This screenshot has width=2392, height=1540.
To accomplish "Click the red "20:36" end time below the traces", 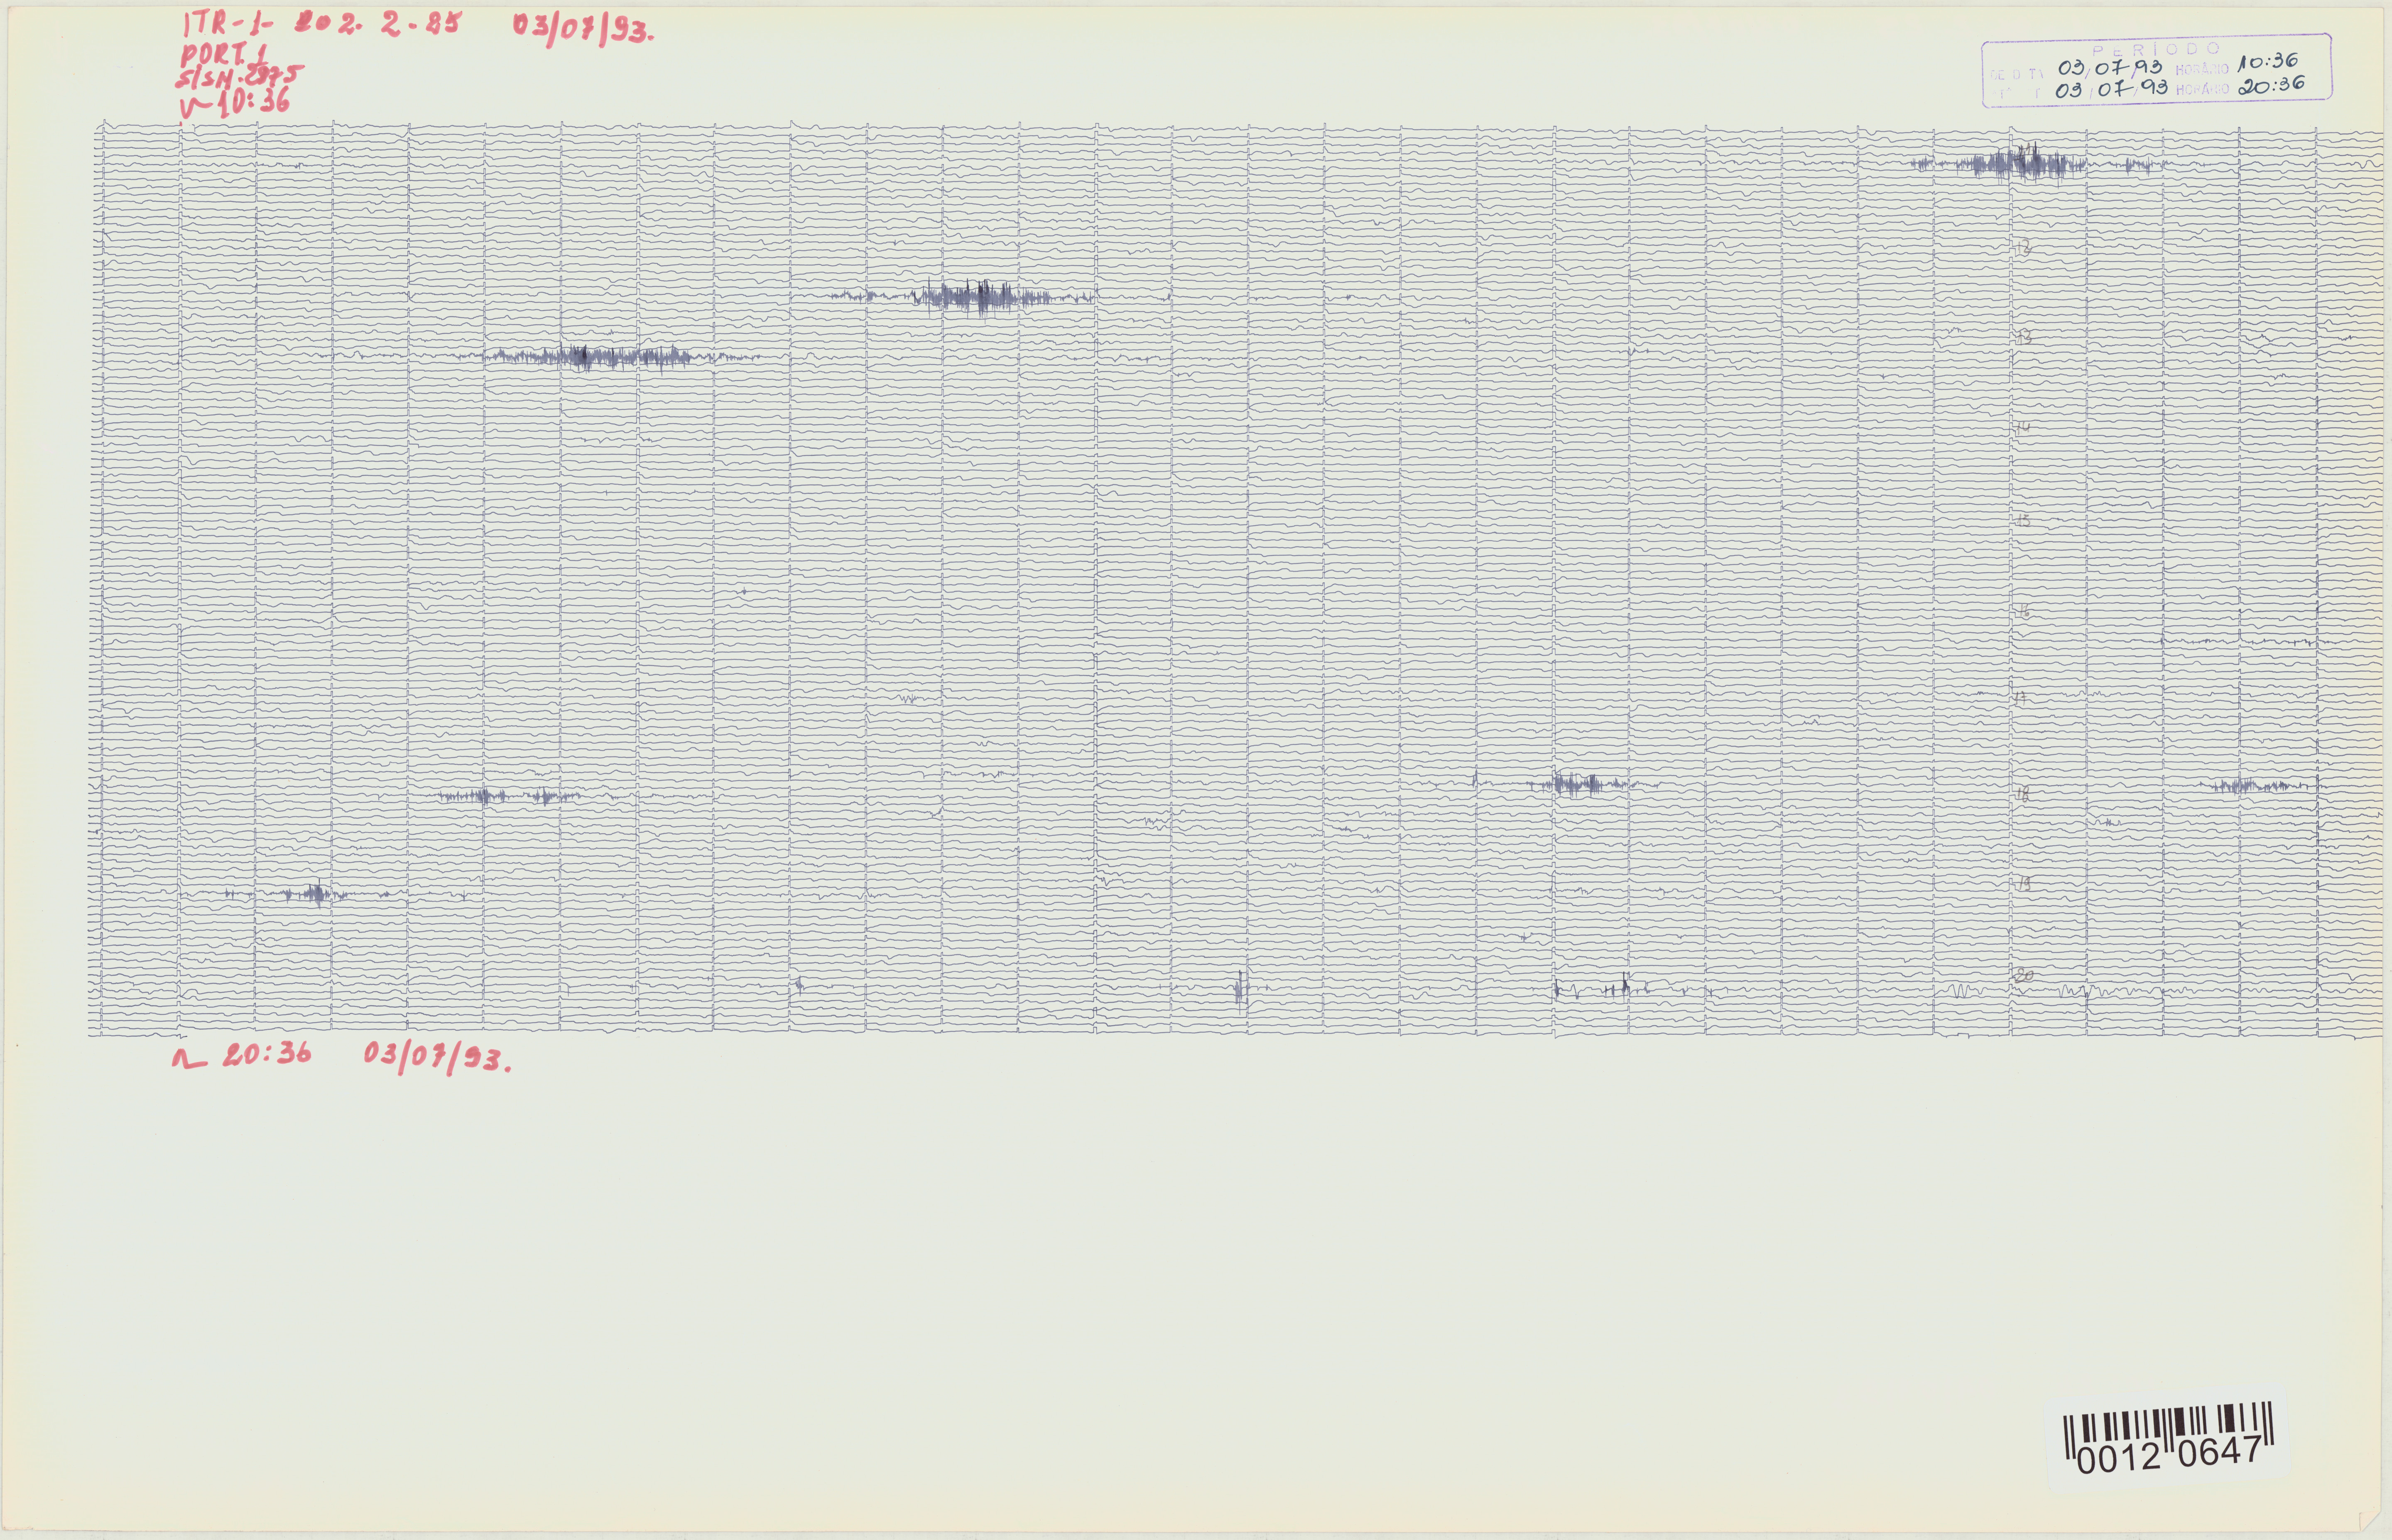I will (x=266, y=1054).
